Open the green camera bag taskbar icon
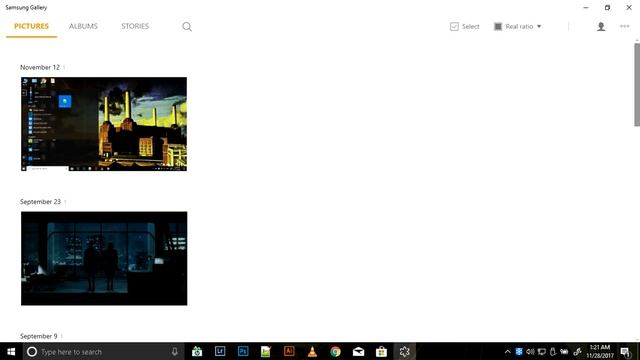Viewport: 640px width, 360px height. tap(197, 351)
